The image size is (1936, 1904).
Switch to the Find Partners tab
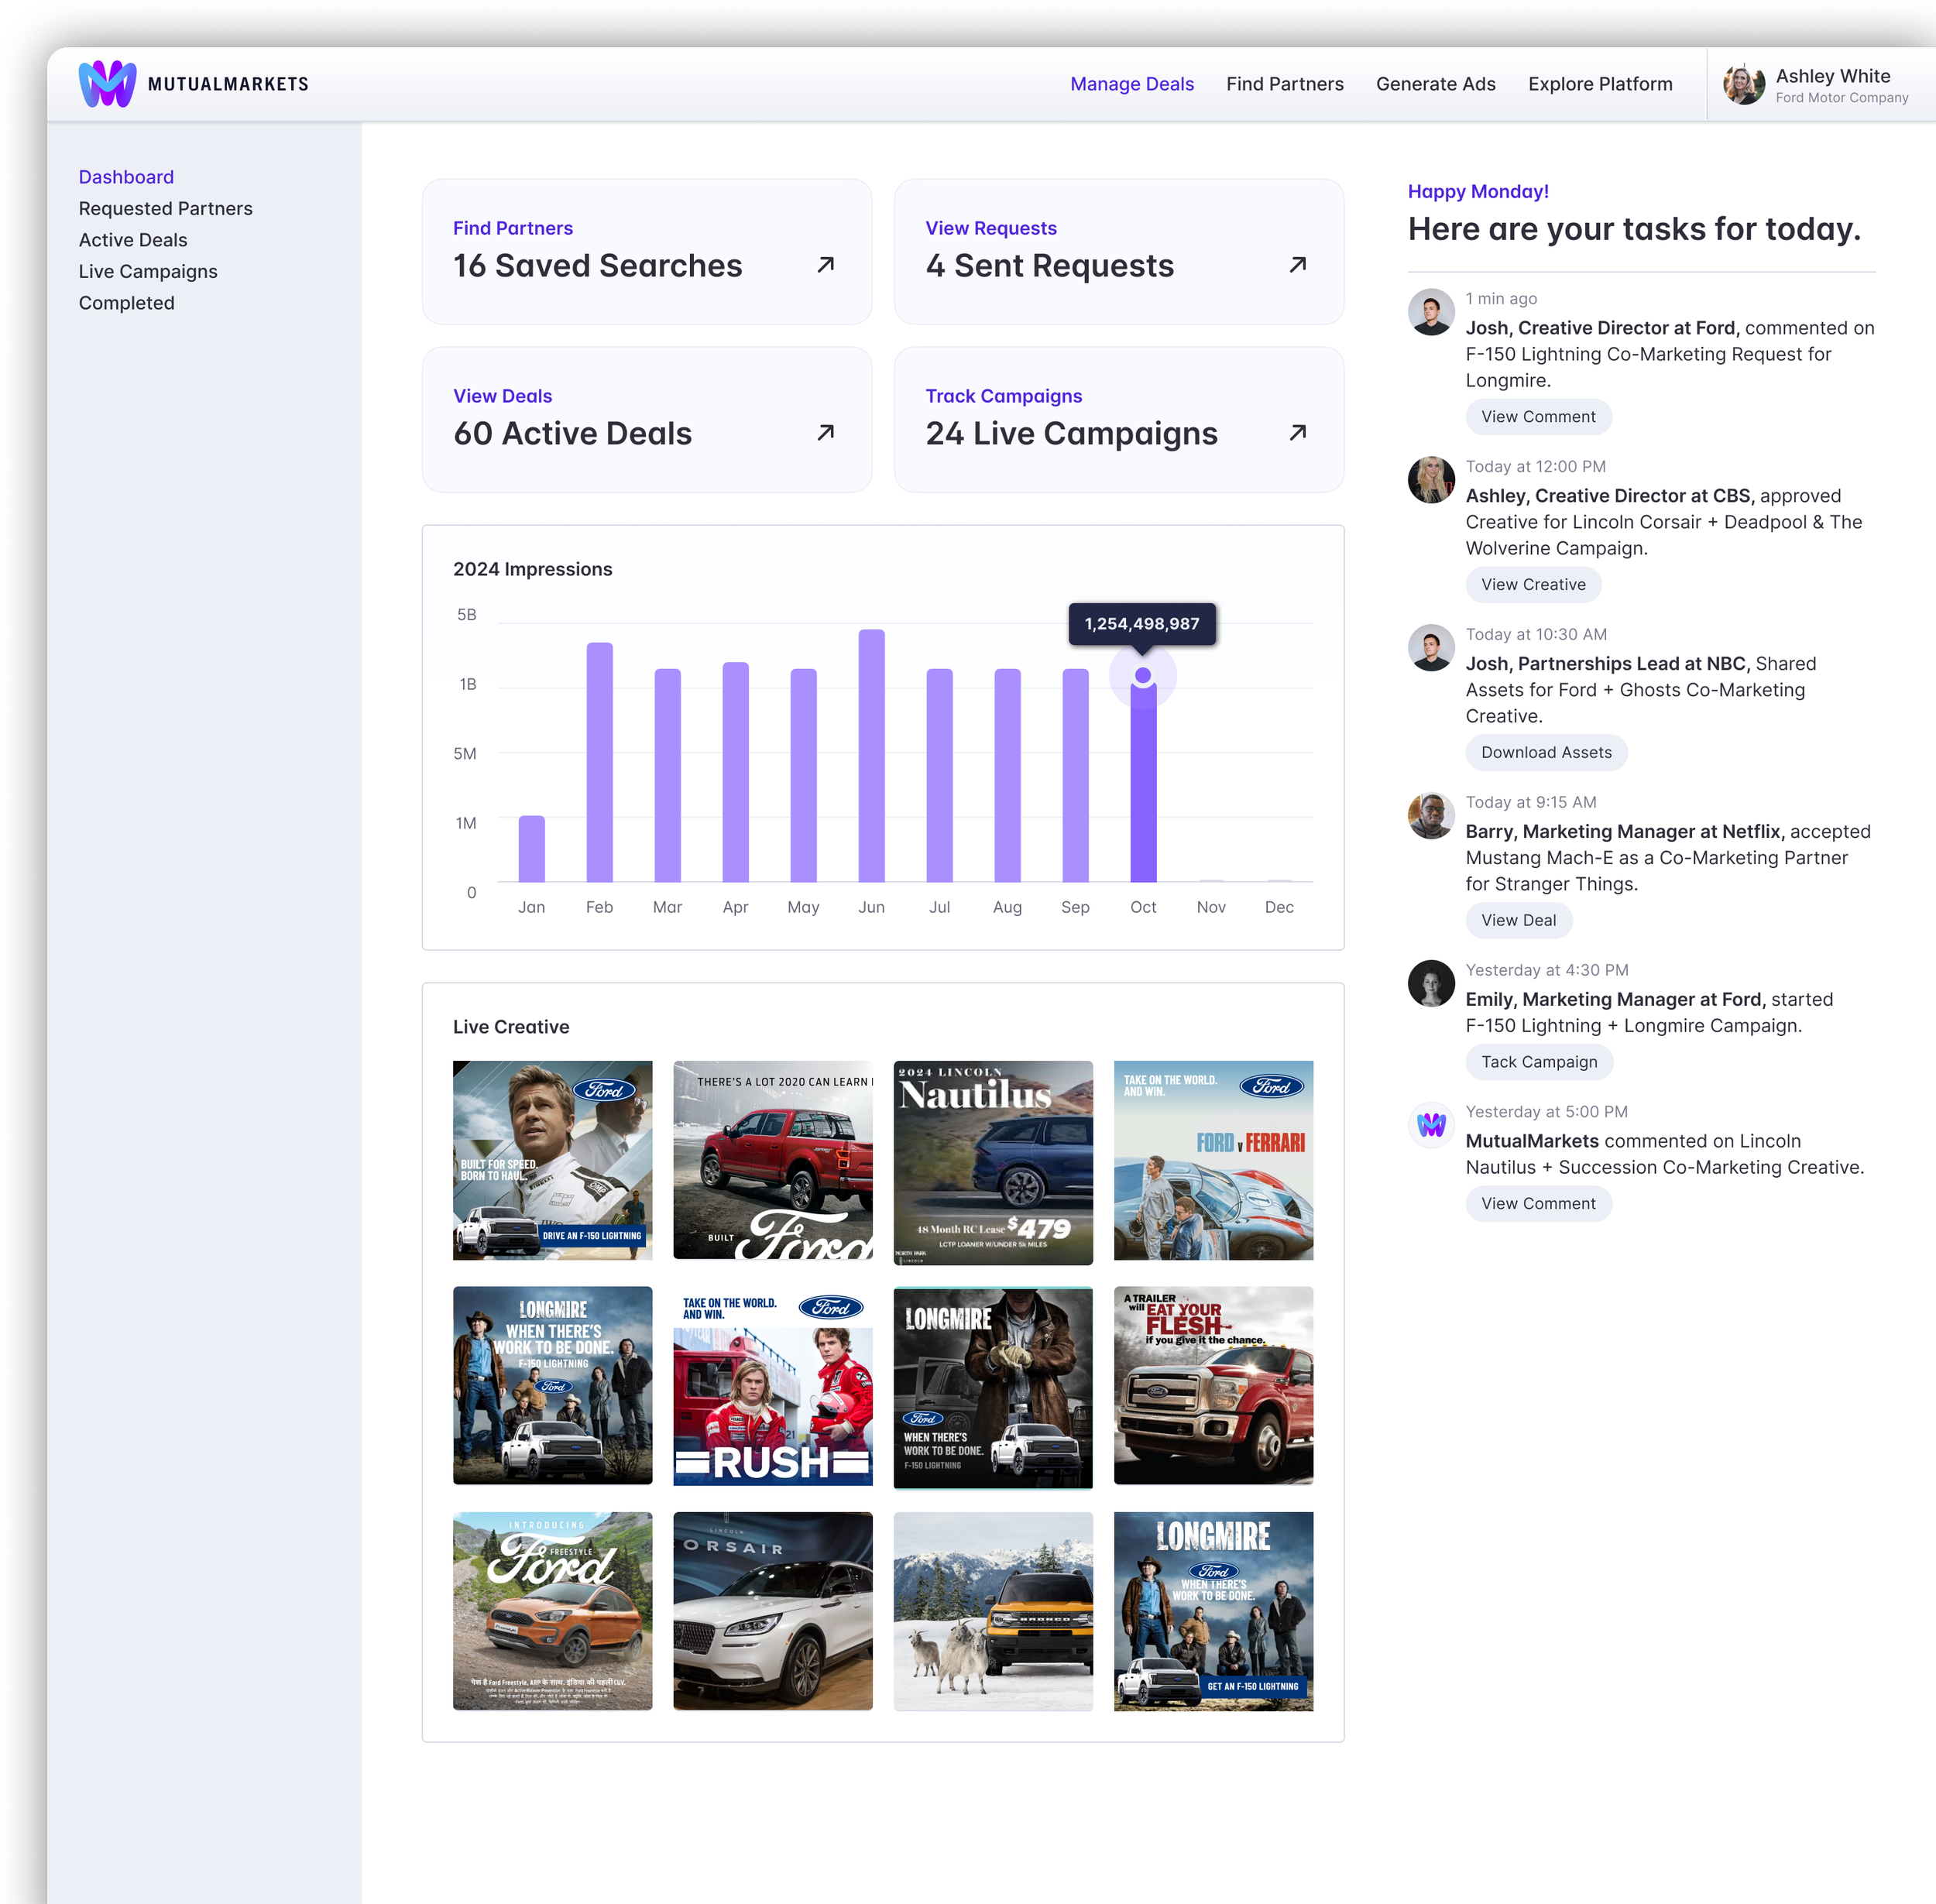[1284, 84]
